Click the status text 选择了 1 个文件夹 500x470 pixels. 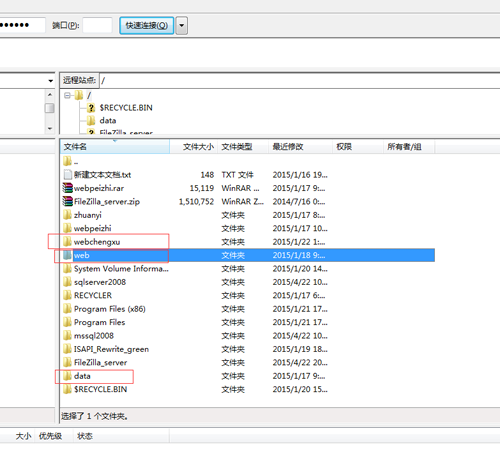94,416
